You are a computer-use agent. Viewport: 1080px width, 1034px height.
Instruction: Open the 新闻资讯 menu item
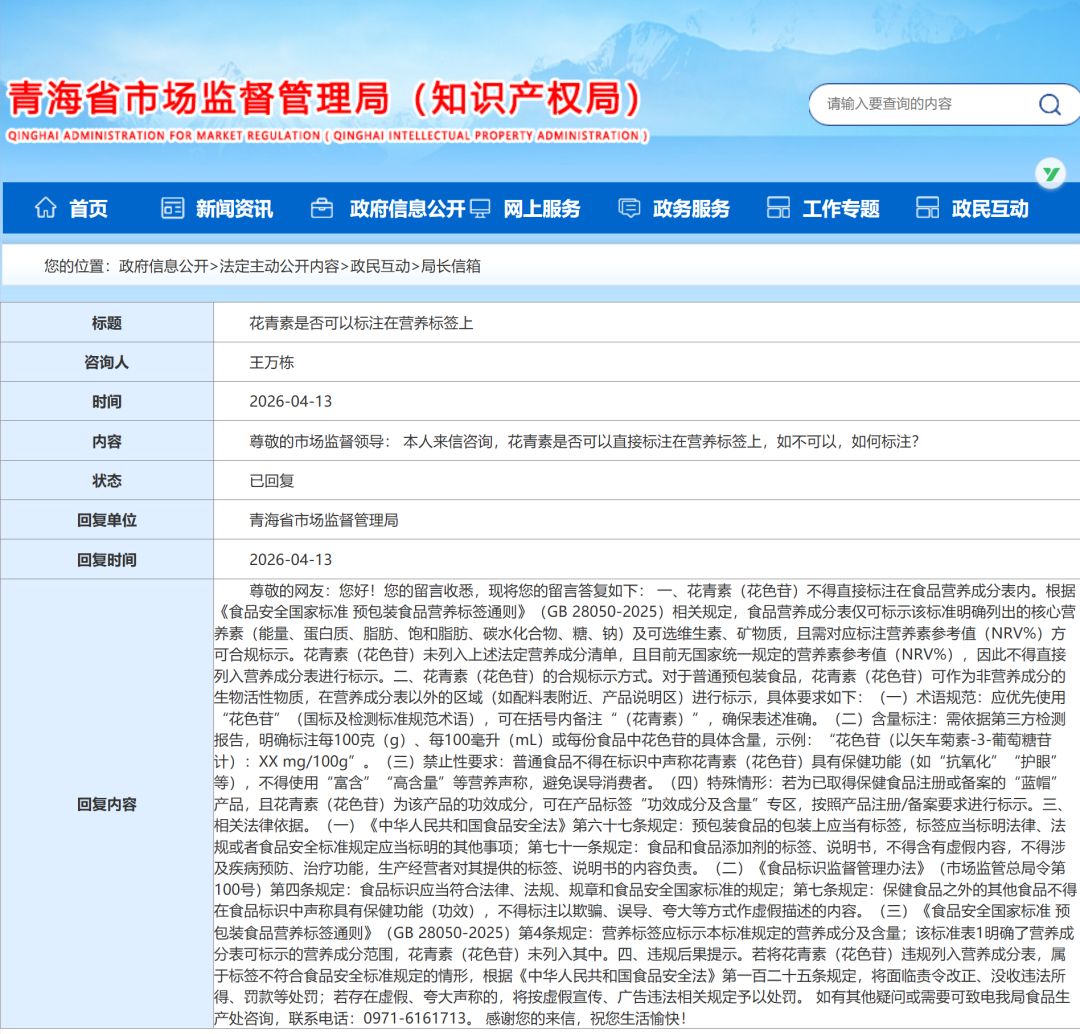pyautogui.click(x=234, y=209)
